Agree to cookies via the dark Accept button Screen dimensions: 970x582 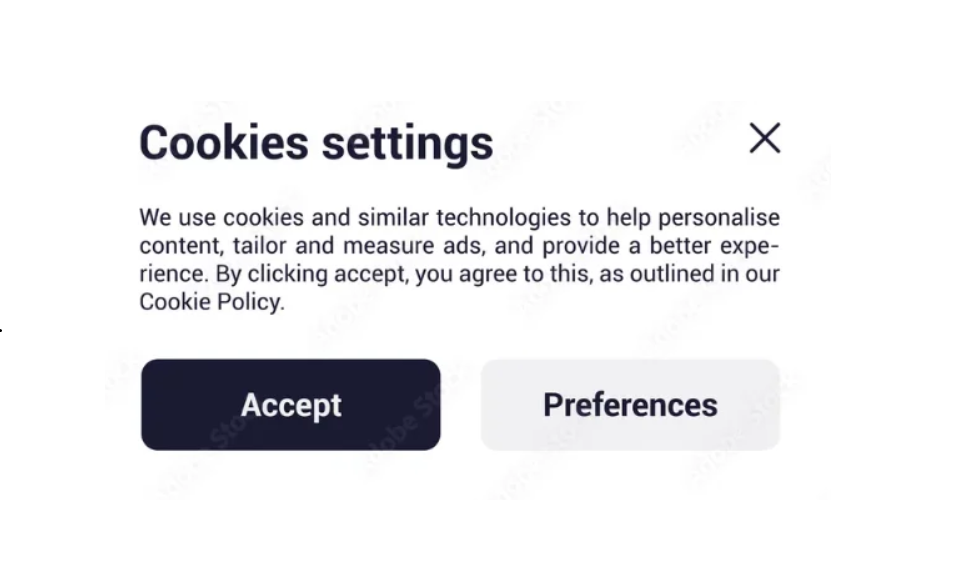[290, 405]
